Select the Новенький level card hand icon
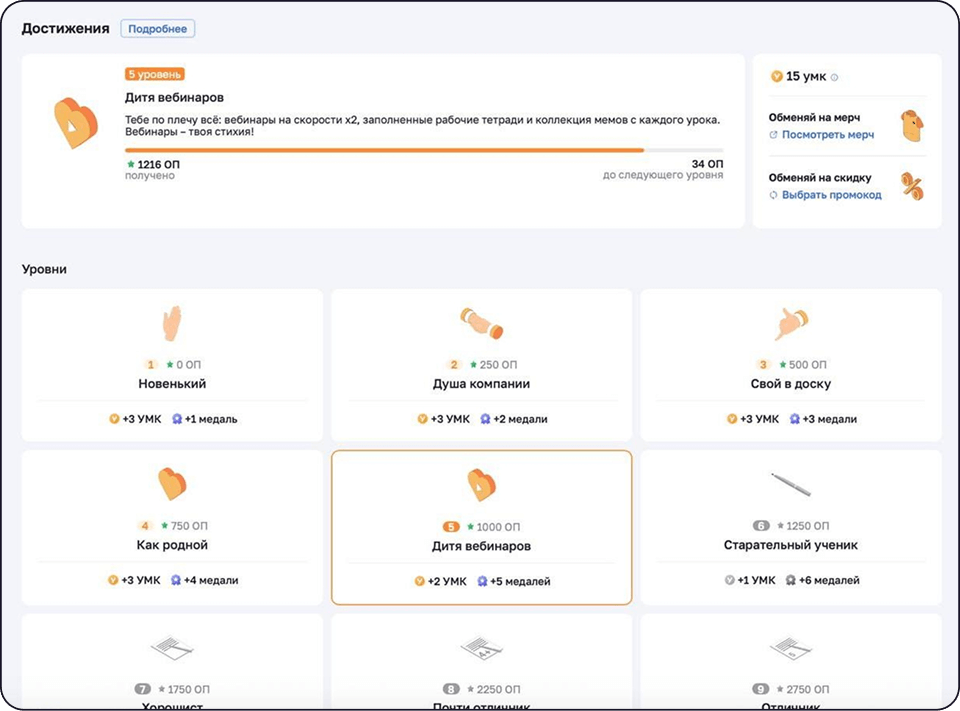960x711 pixels. click(172, 324)
